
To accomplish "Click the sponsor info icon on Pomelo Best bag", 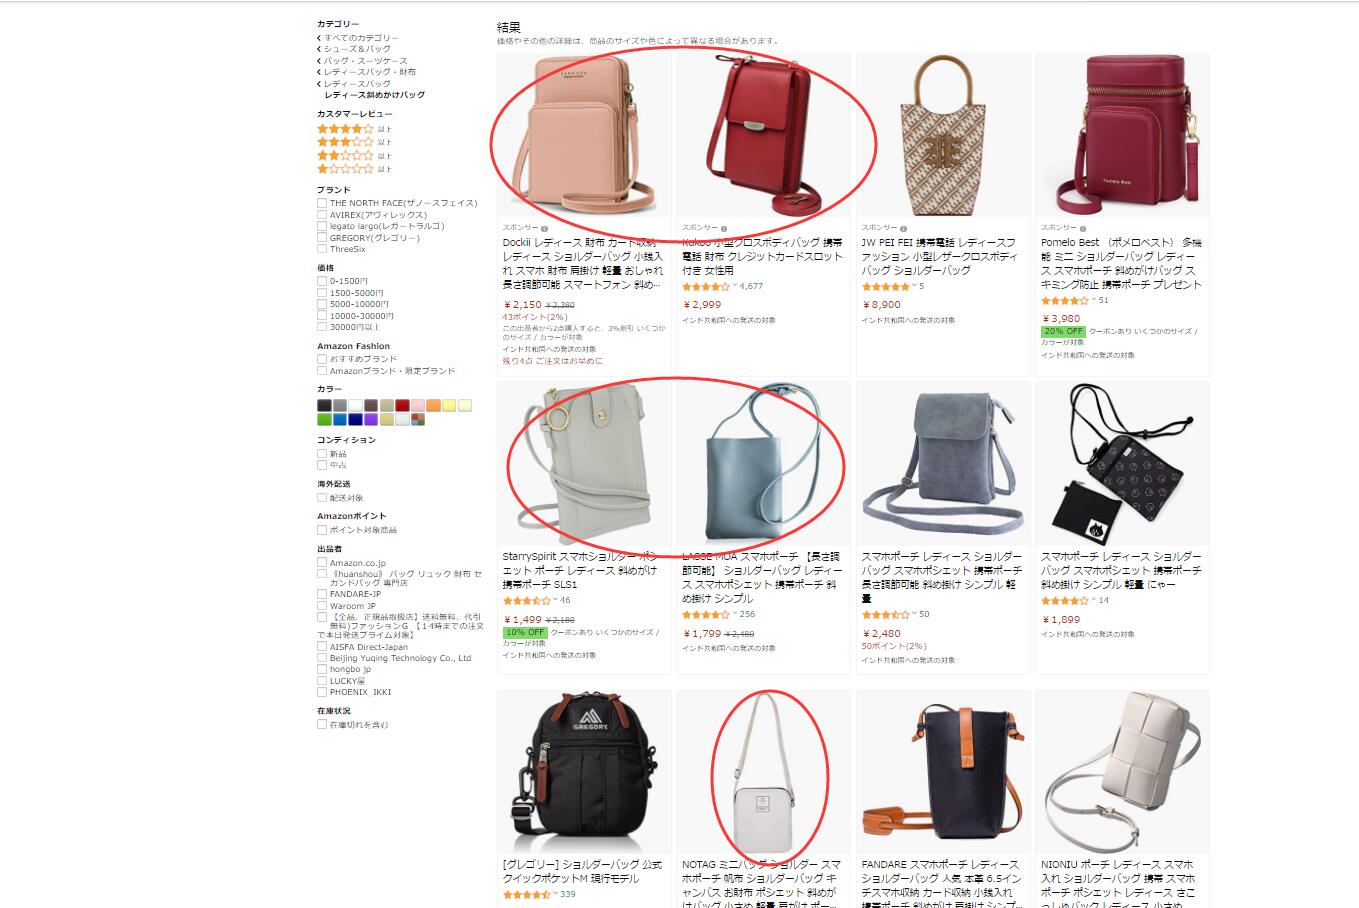I will (x=1083, y=228).
